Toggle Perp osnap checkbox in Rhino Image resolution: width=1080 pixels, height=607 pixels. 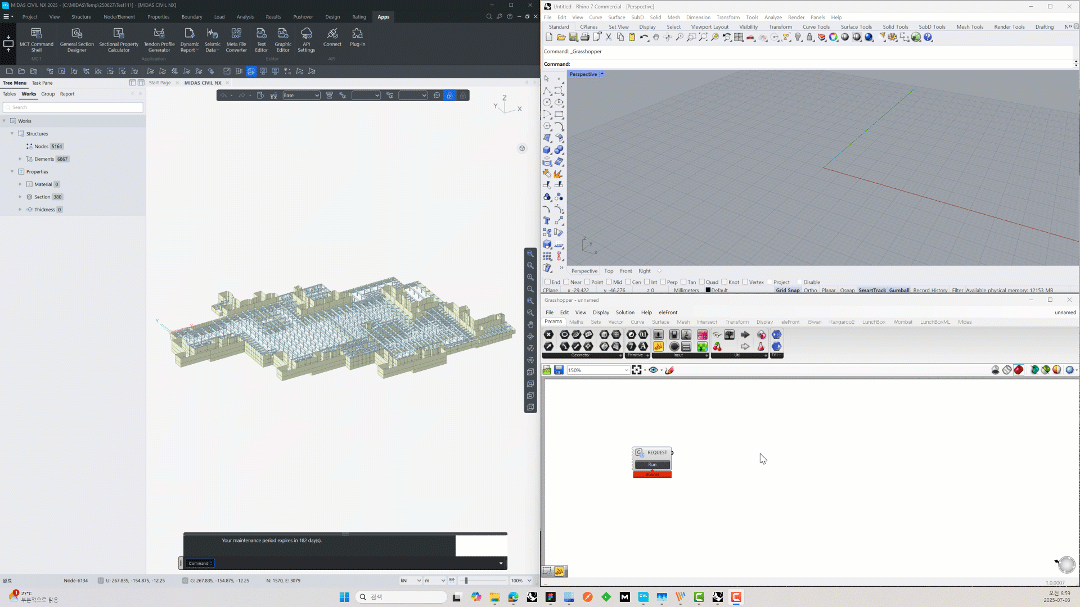[x=663, y=282]
